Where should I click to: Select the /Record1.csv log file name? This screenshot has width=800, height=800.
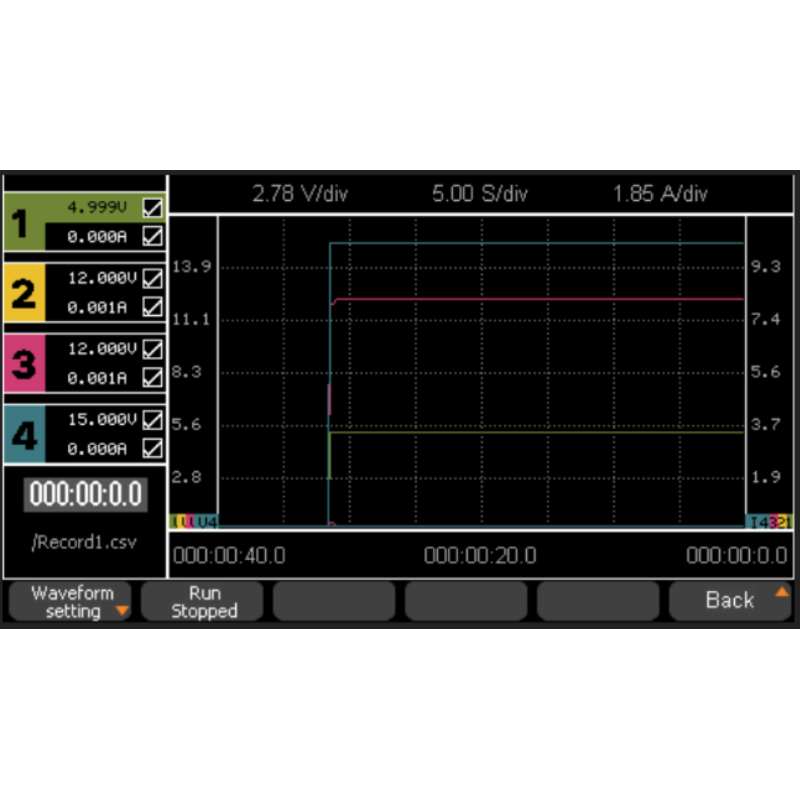click(84, 543)
